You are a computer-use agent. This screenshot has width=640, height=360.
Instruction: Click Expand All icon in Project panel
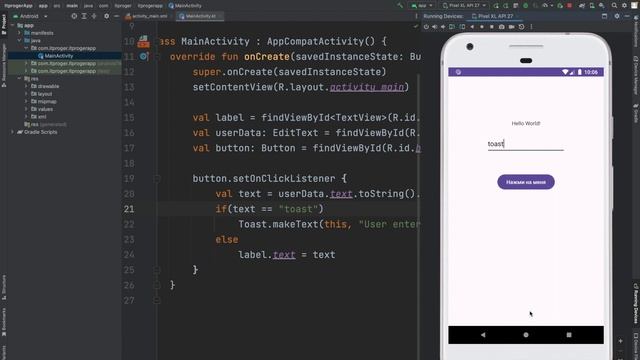pos(84,16)
